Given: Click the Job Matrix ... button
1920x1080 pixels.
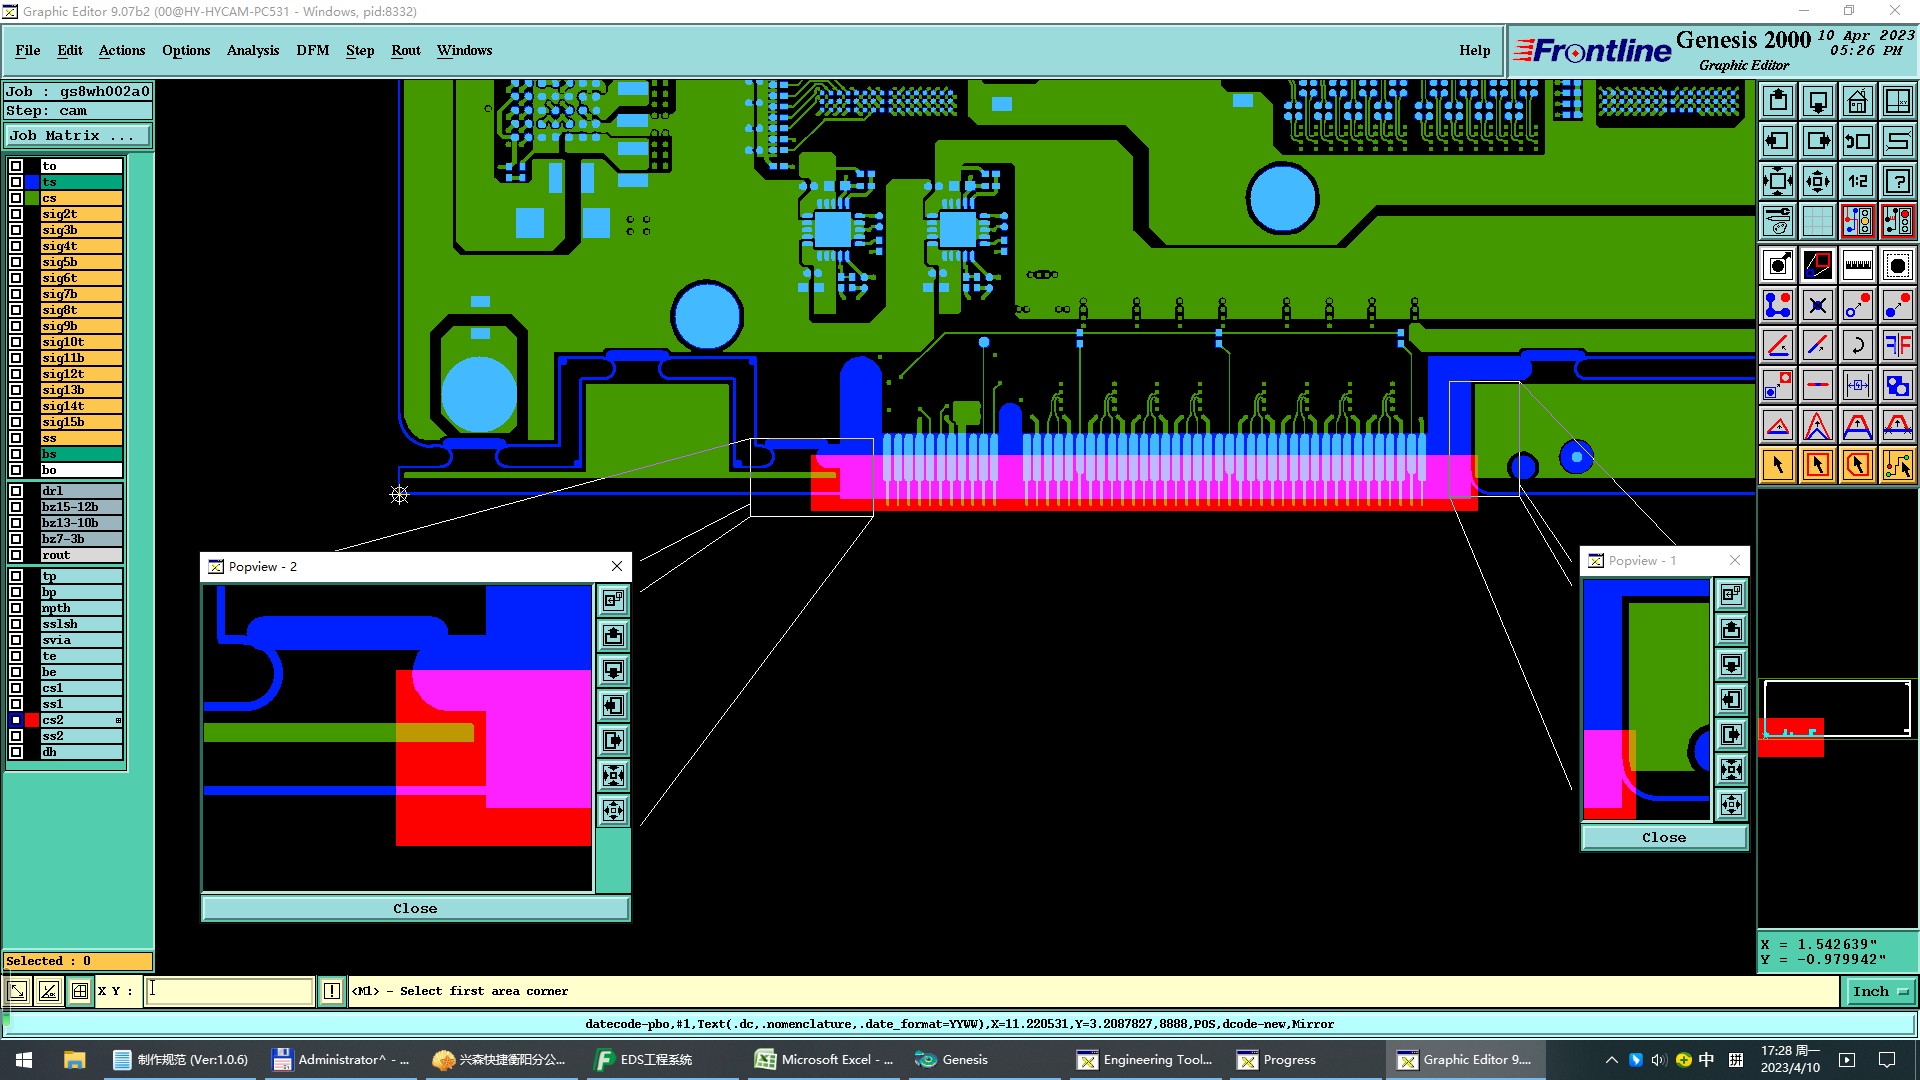Looking at the screenshot, I should (78, 135).
